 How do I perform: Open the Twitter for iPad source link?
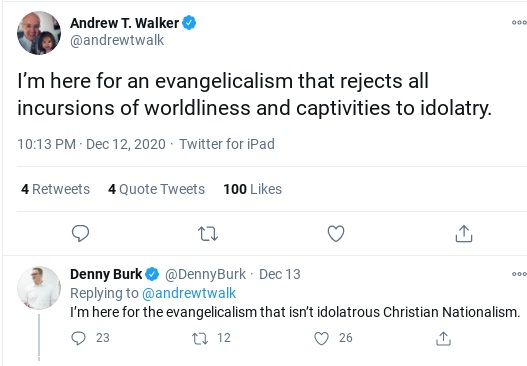[x=227, y=144]
